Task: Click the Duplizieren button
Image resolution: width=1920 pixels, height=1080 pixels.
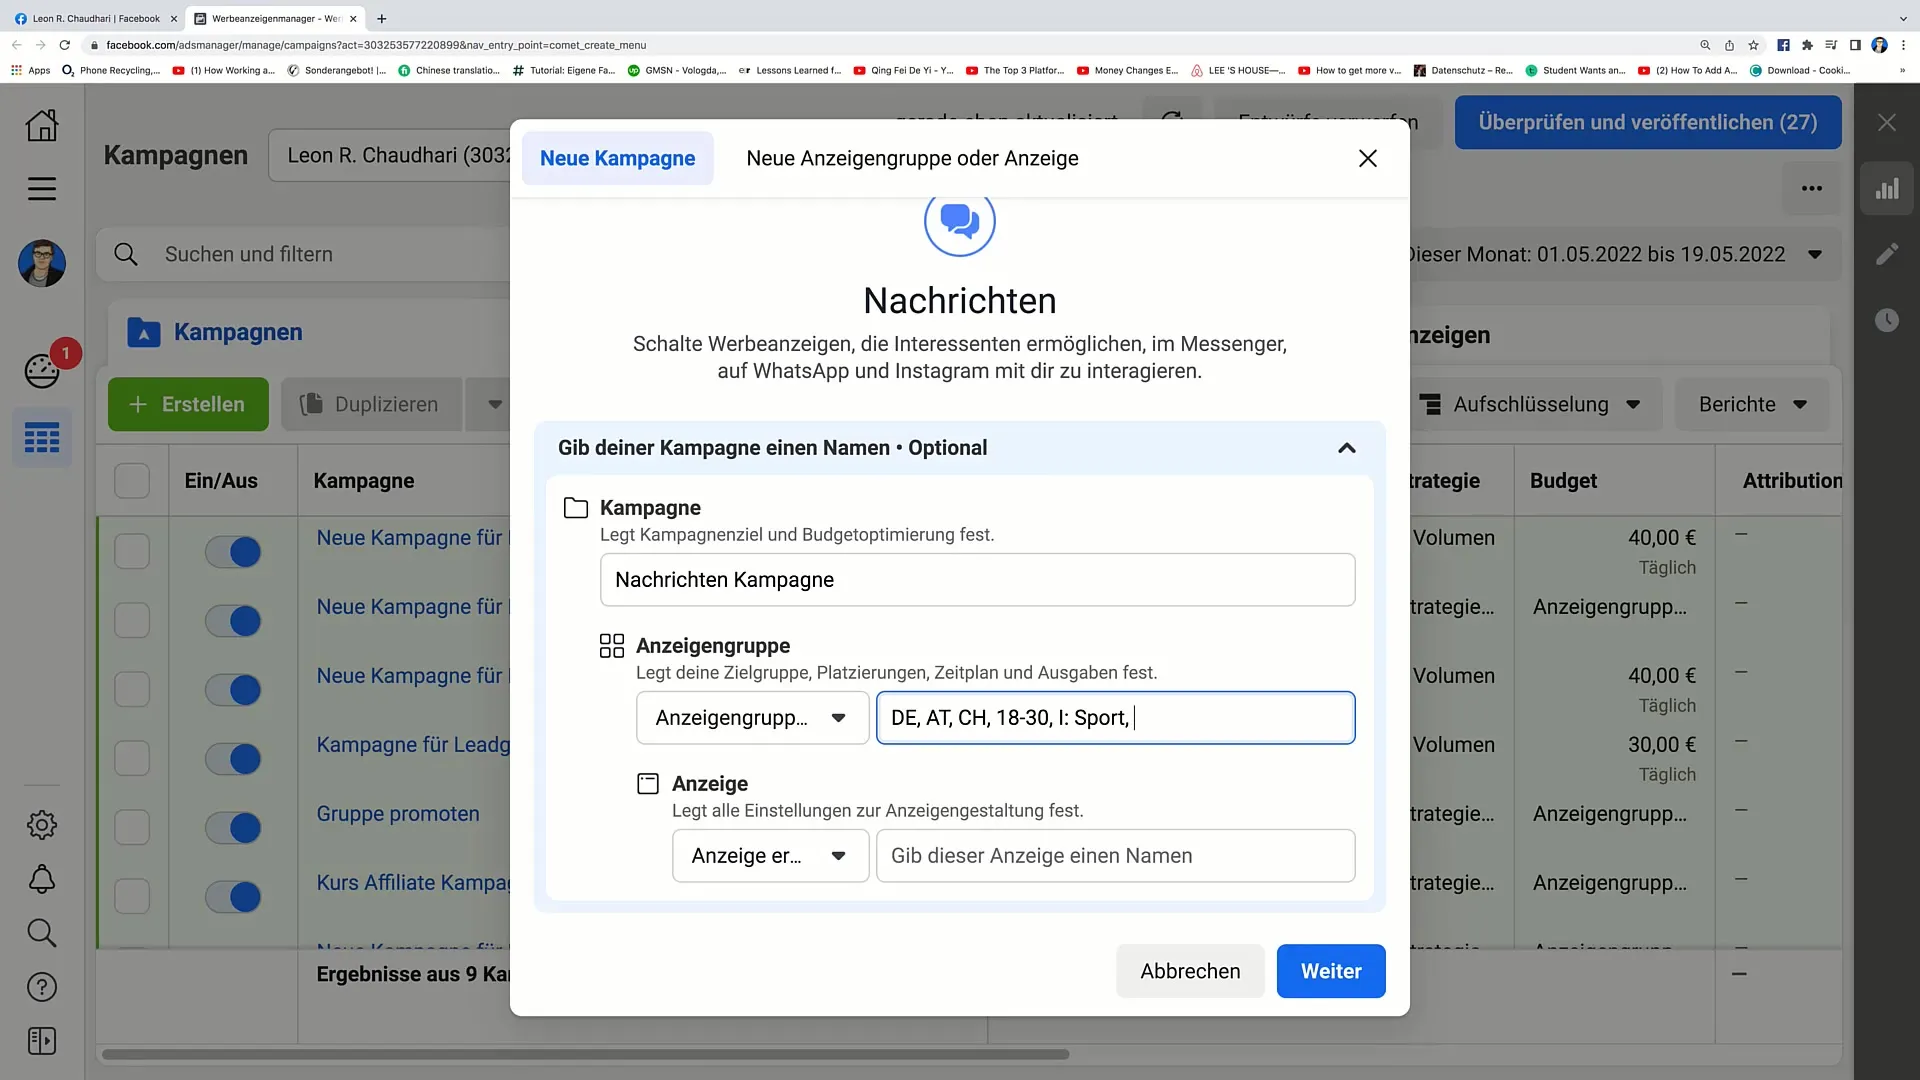Action: pos(372,404)
